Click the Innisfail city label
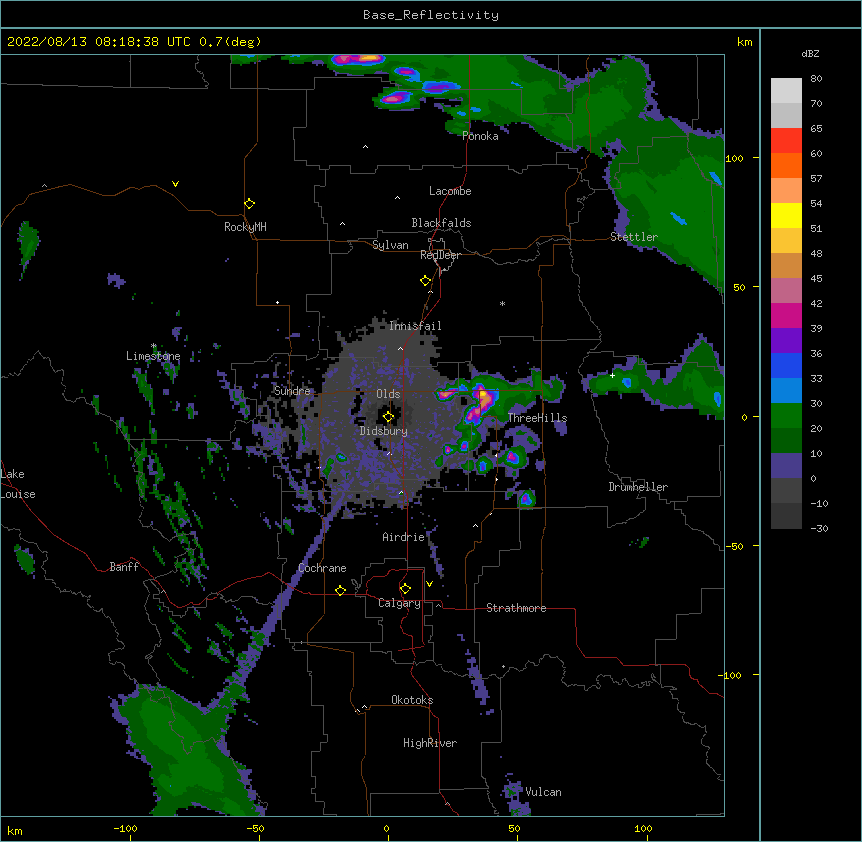 415,326
